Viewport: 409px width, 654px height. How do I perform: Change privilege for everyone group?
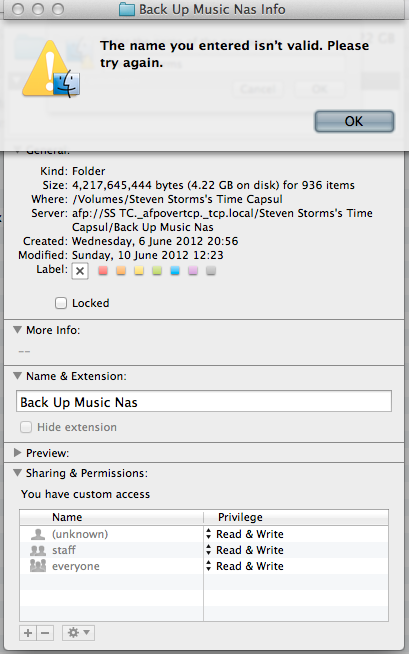click(x=245, y=566)
